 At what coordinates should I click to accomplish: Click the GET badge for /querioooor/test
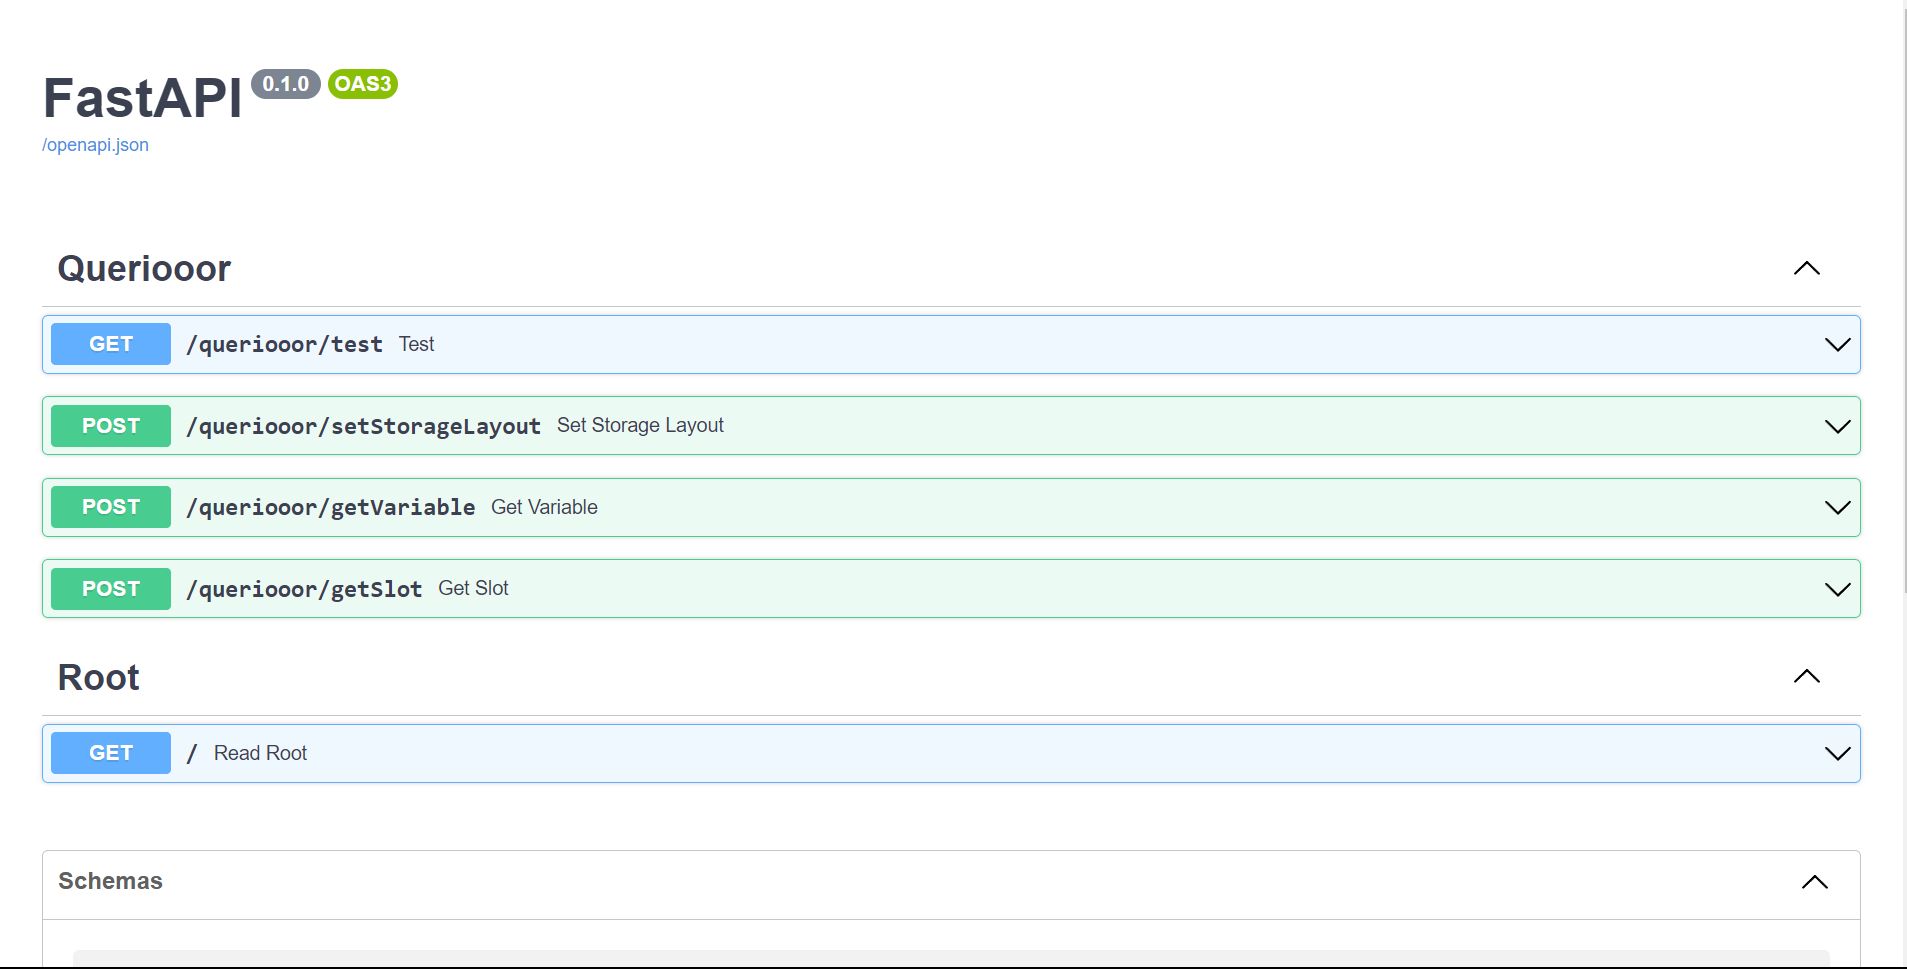[x=111, y=344]
